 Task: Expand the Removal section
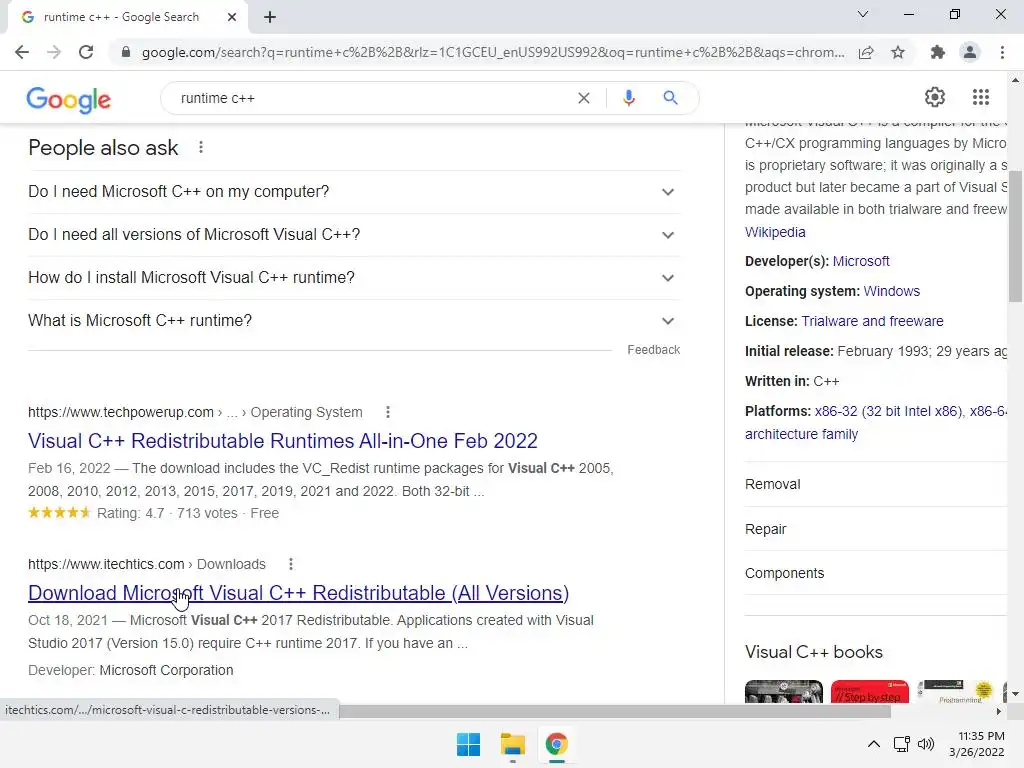click(x=876, y=485)
